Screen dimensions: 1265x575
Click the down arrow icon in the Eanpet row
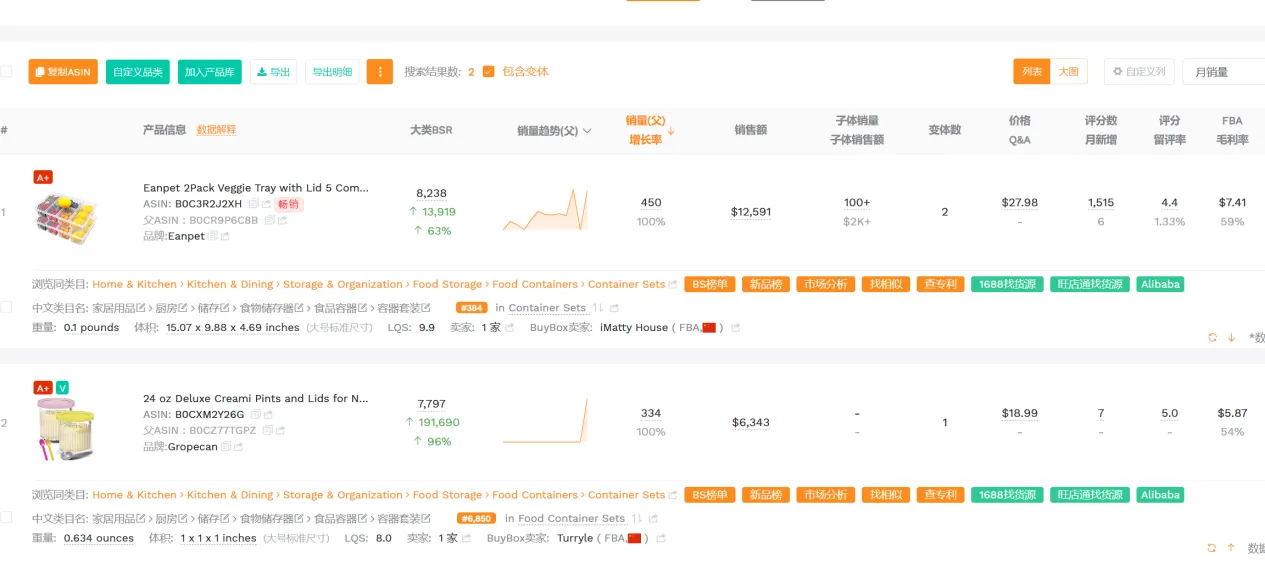click(x=1232, y=338)
